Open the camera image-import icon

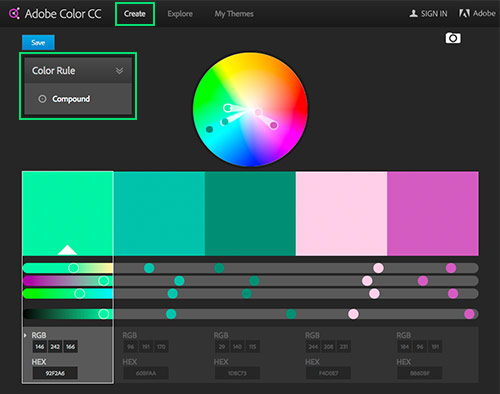(453, 38)
